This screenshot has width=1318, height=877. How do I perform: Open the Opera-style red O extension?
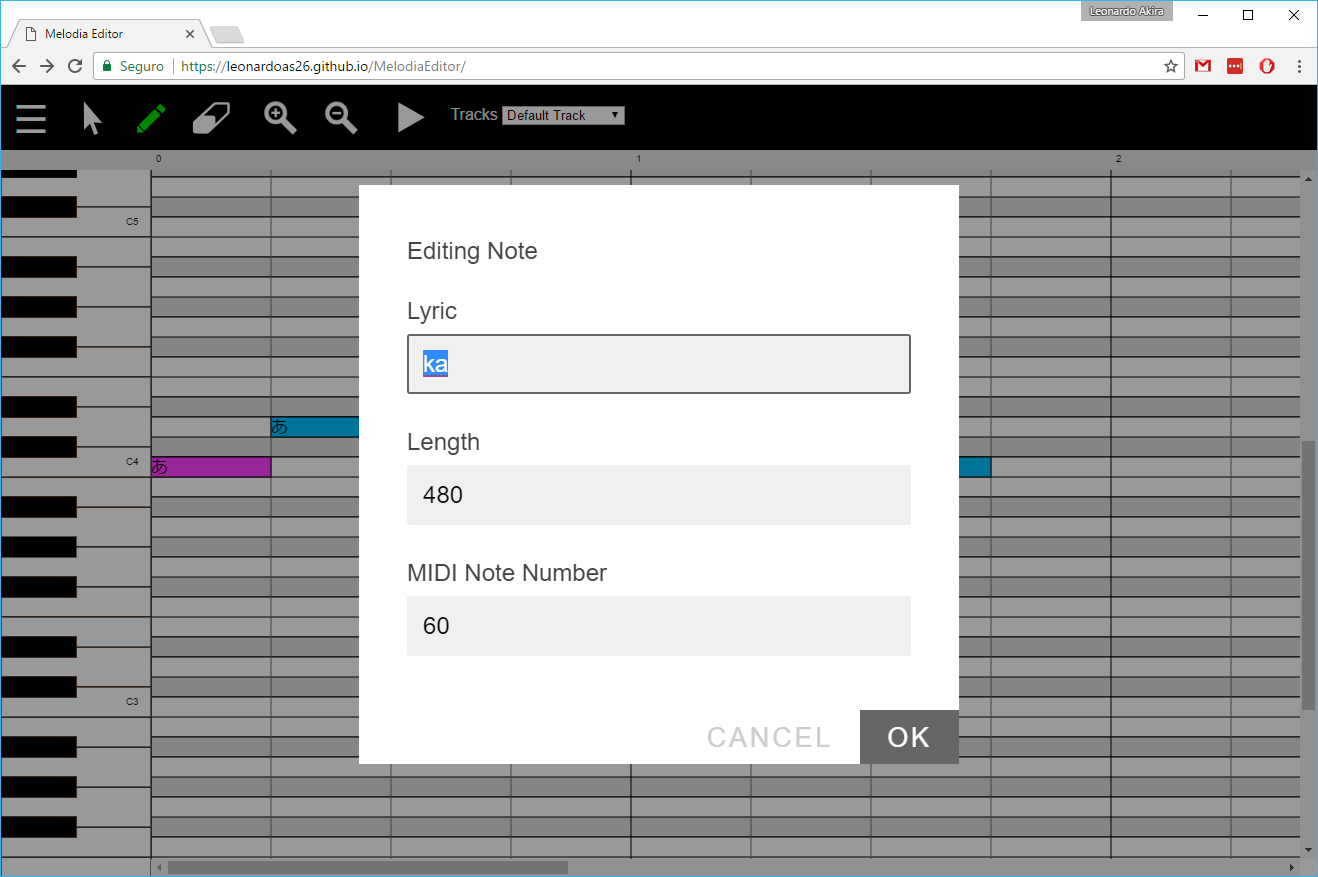[1267, 66]
